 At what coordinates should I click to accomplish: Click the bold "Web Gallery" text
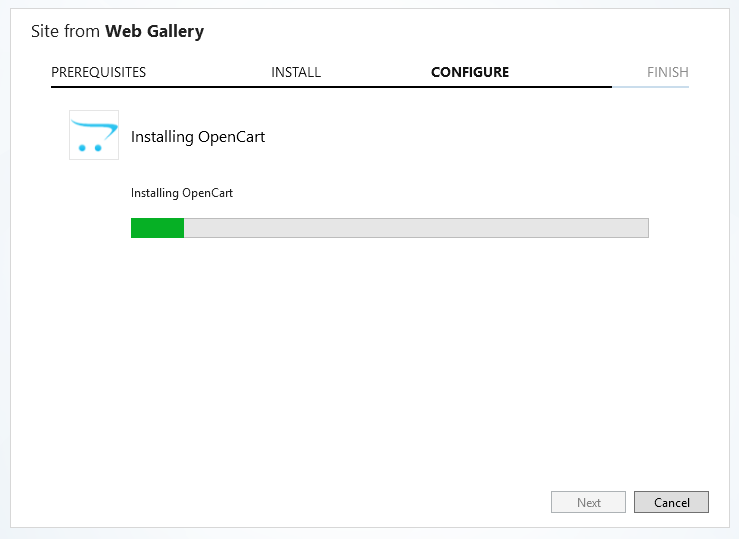click(154, 31)
